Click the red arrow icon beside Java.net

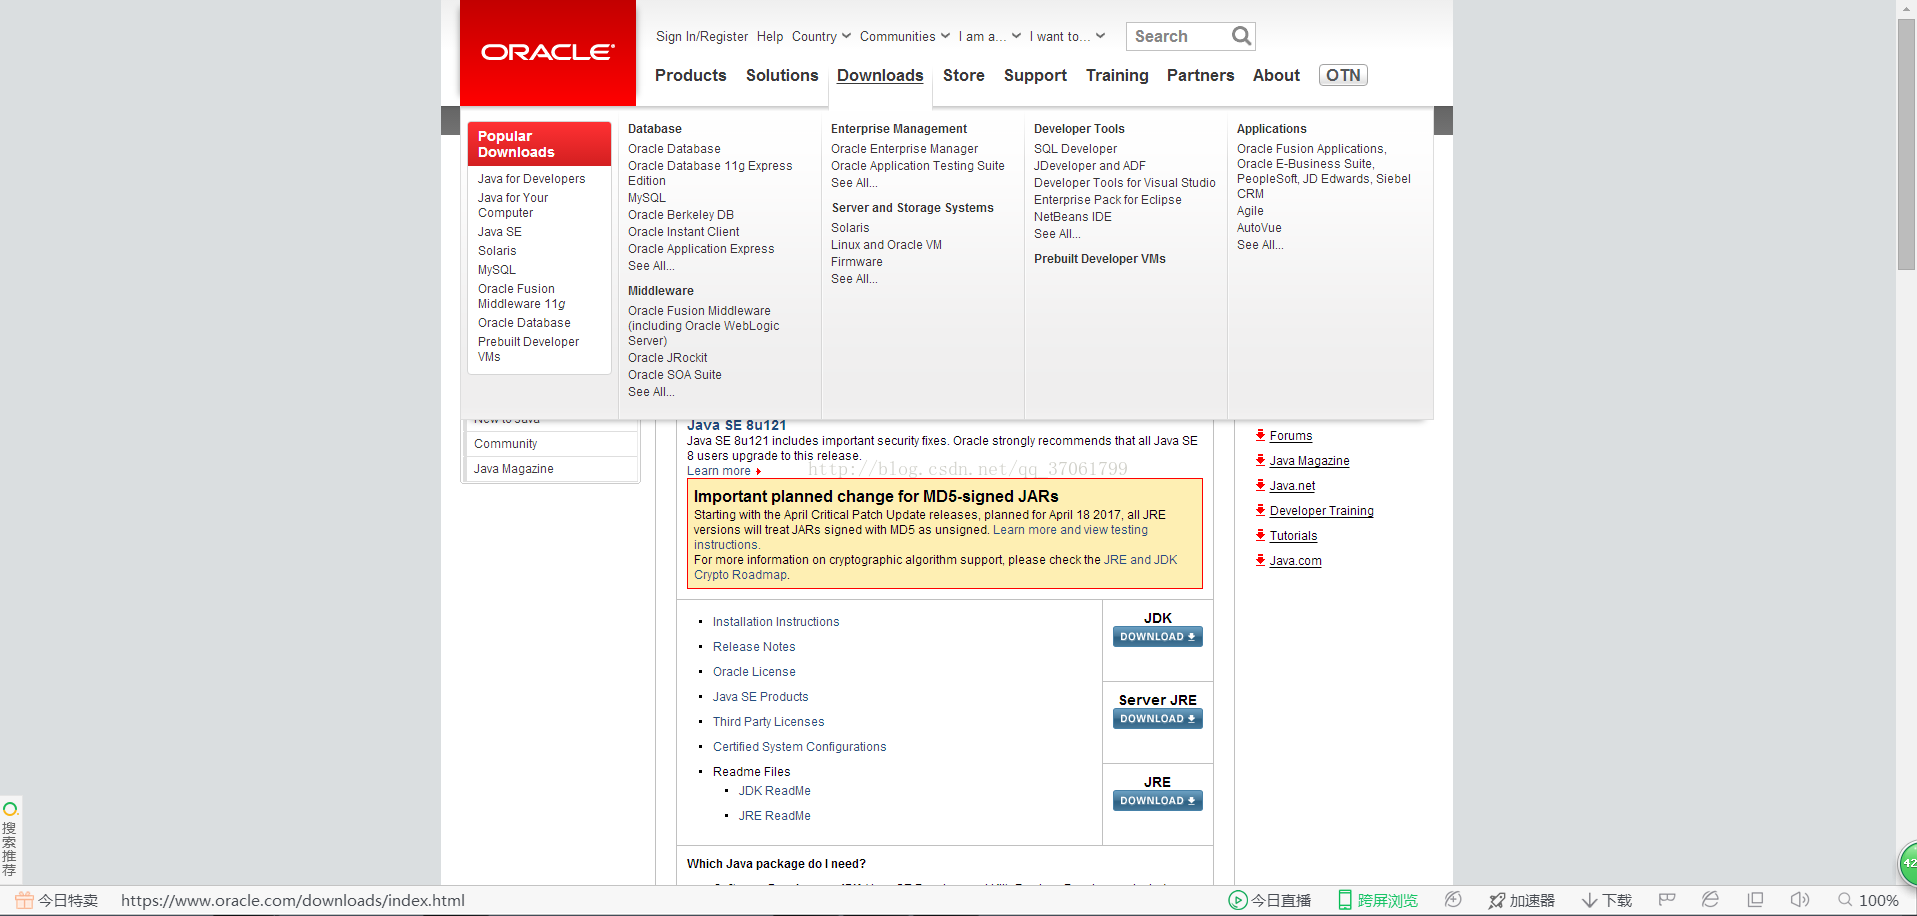(1260, 485)
